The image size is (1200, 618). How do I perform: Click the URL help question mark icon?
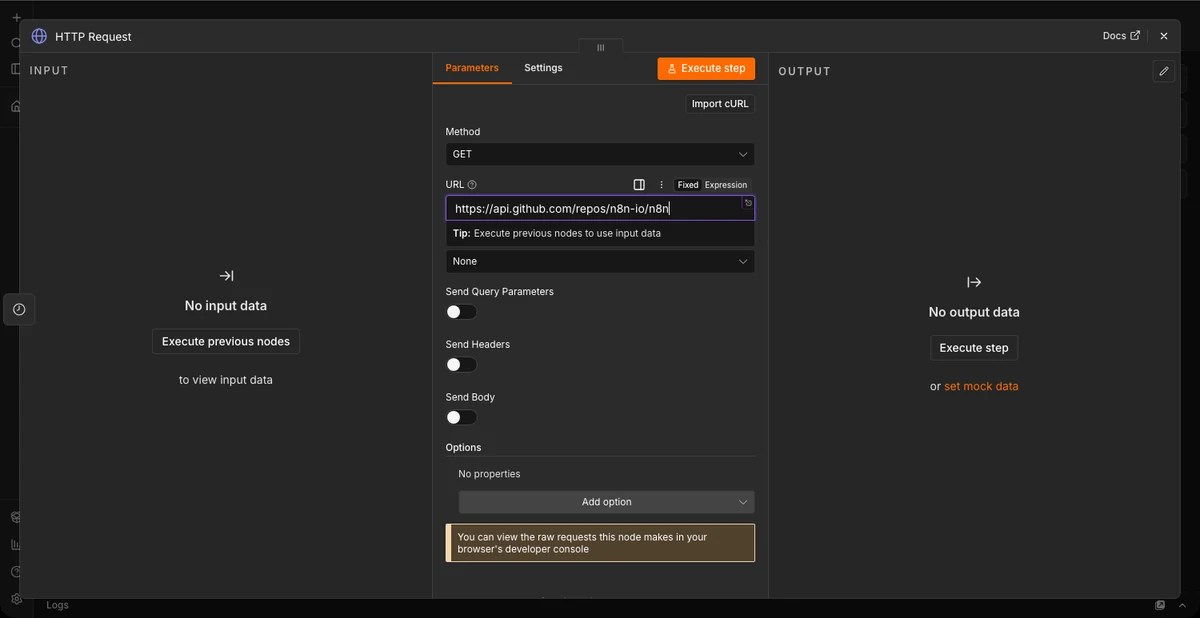pos(472,184)
